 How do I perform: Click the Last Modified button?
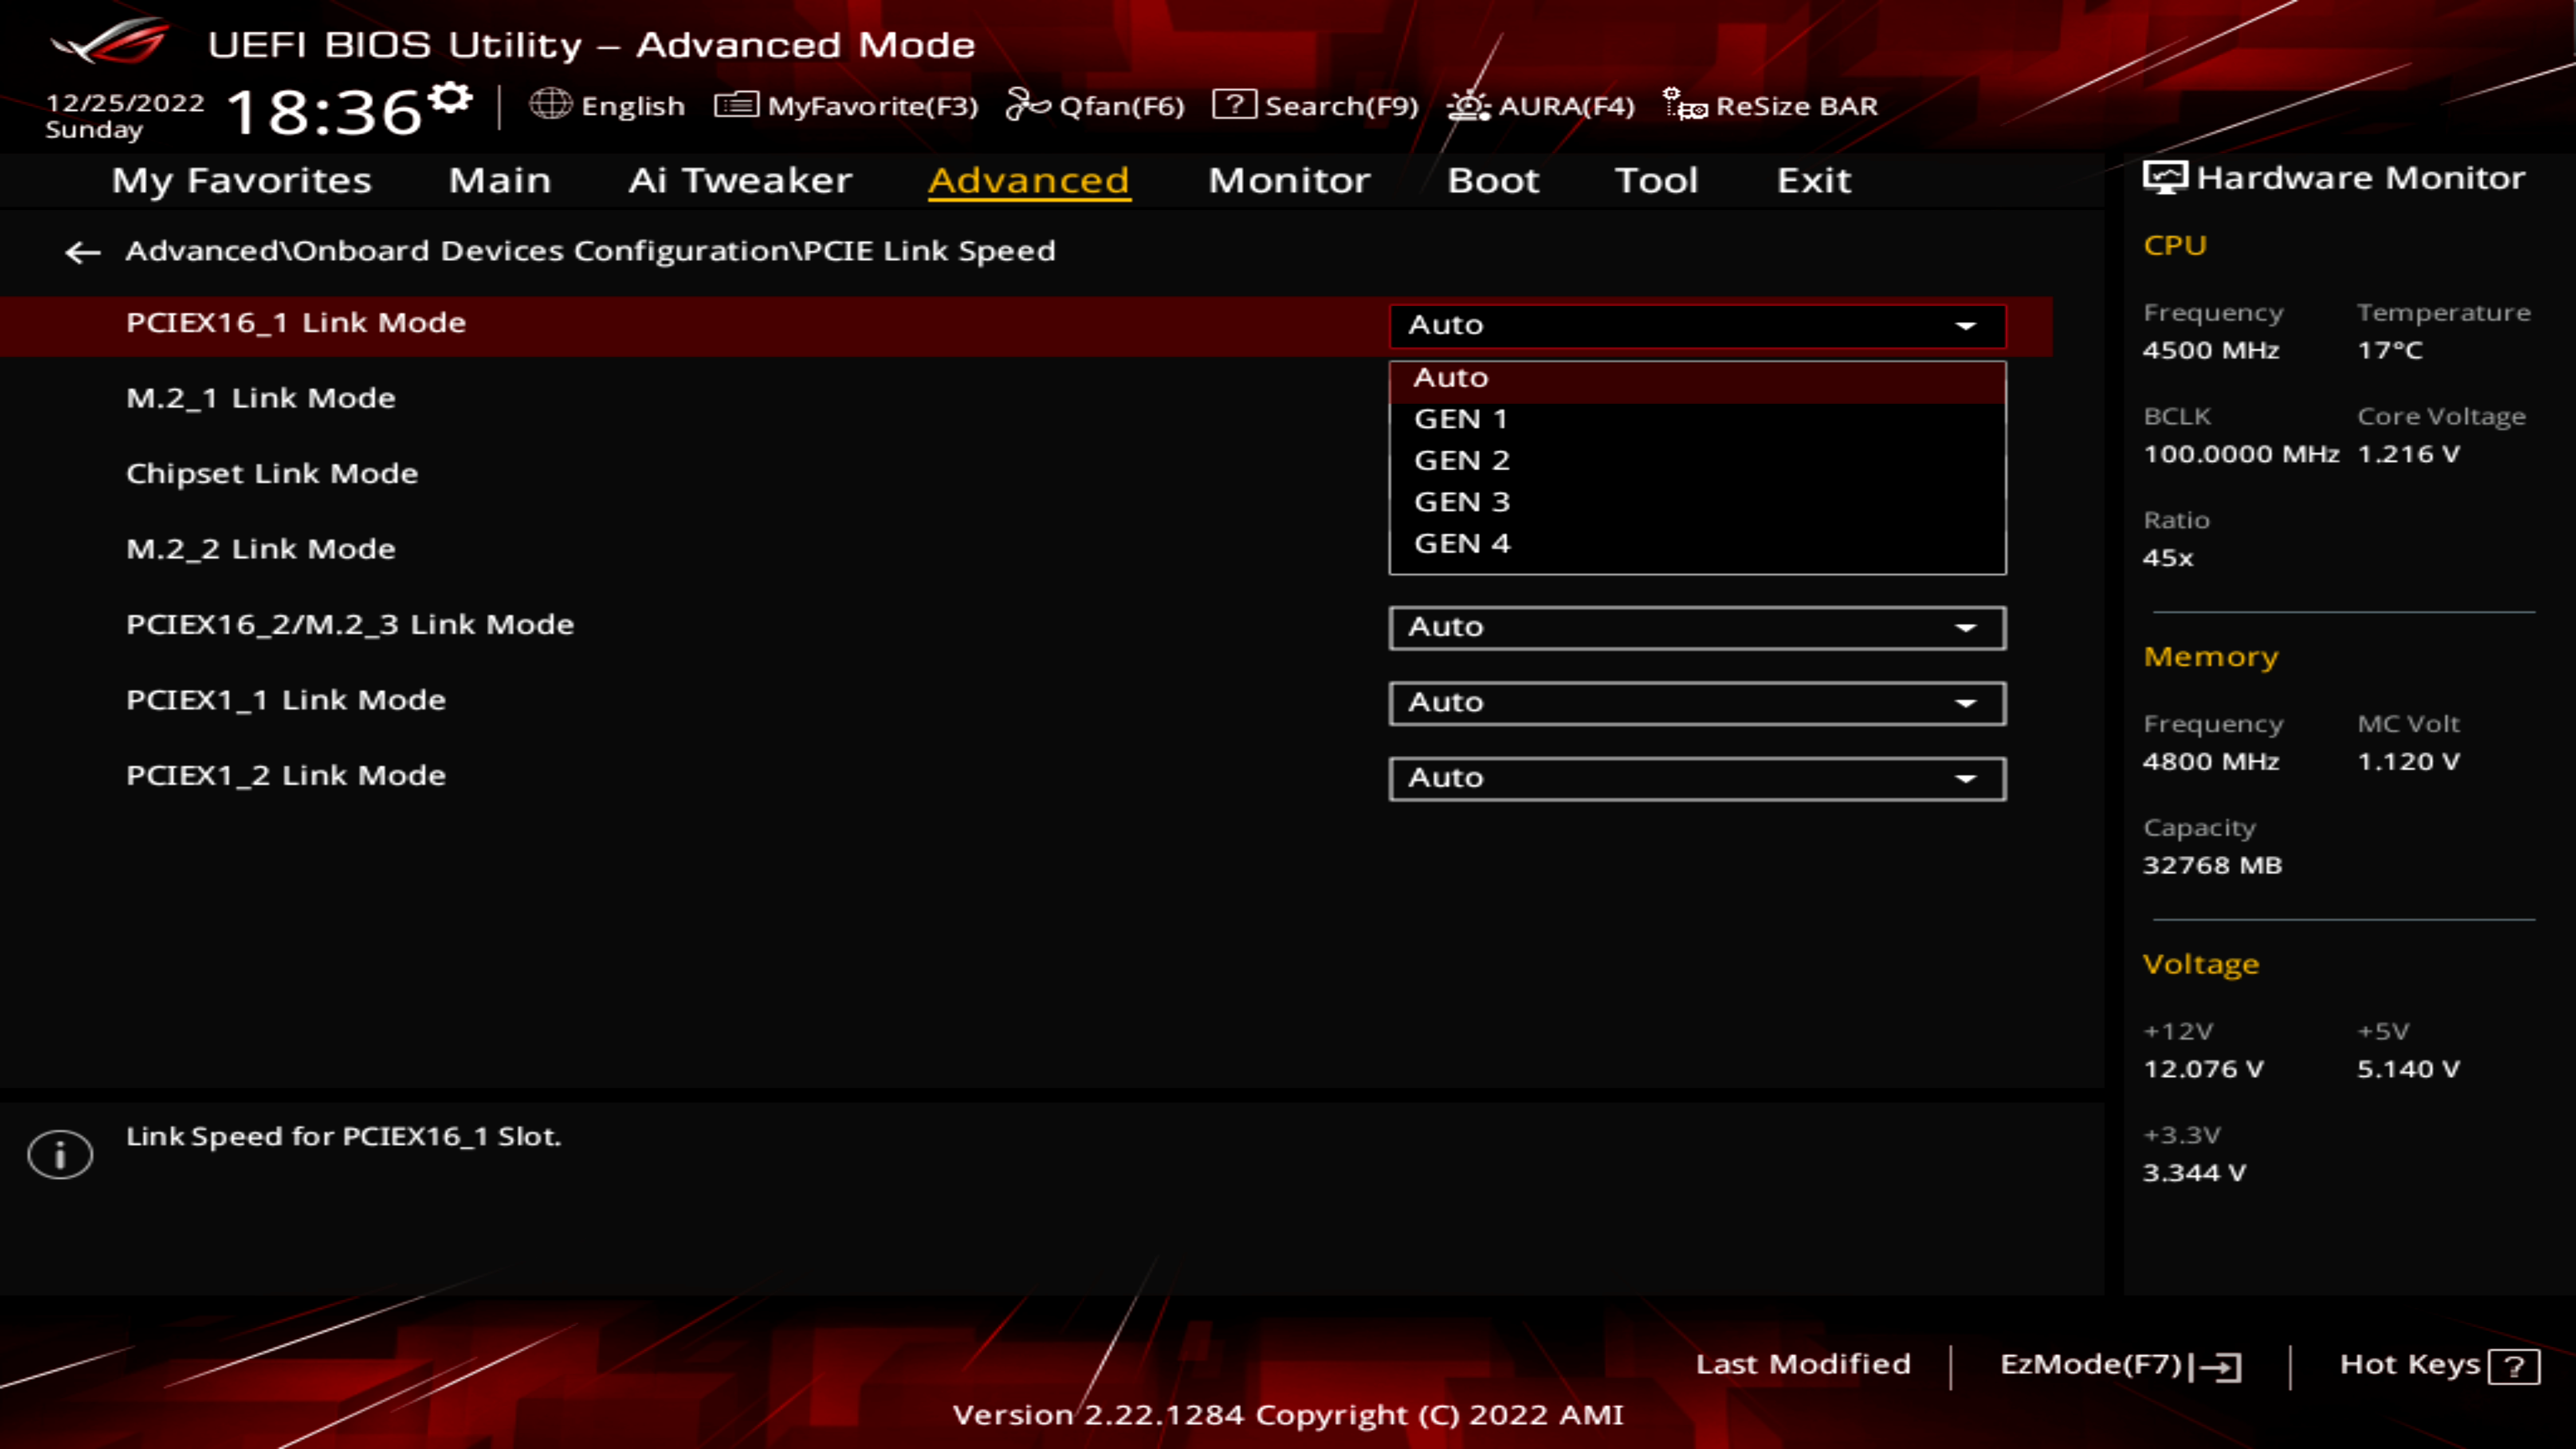click(x=1803, y=1364)
